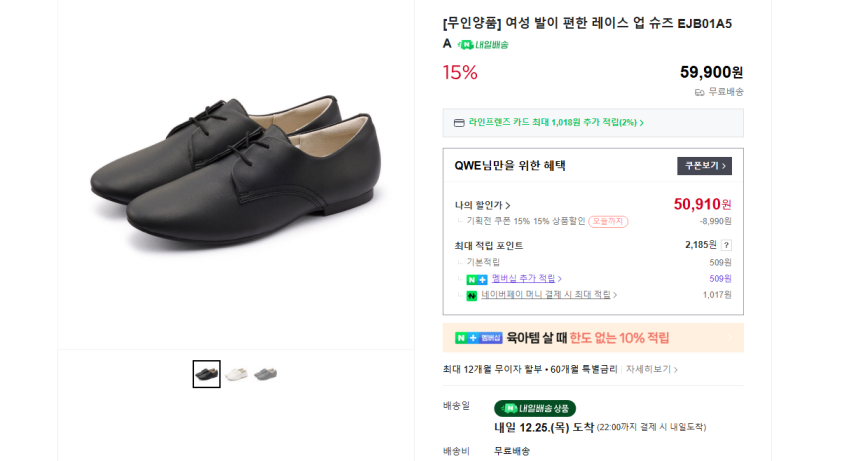Click the question mark help icon beside 2,185원

pyautogui.click(x=726, y=245)
